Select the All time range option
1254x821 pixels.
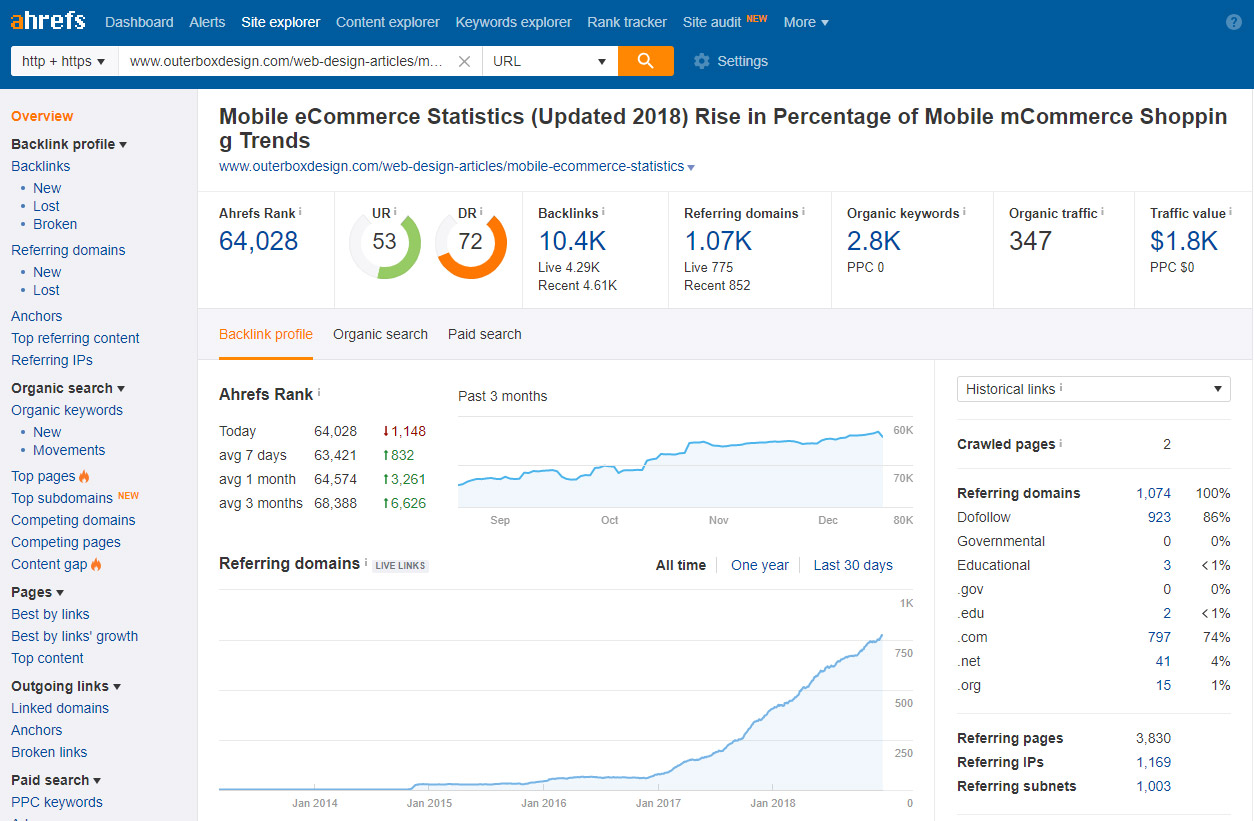click(x=681, y=565)
